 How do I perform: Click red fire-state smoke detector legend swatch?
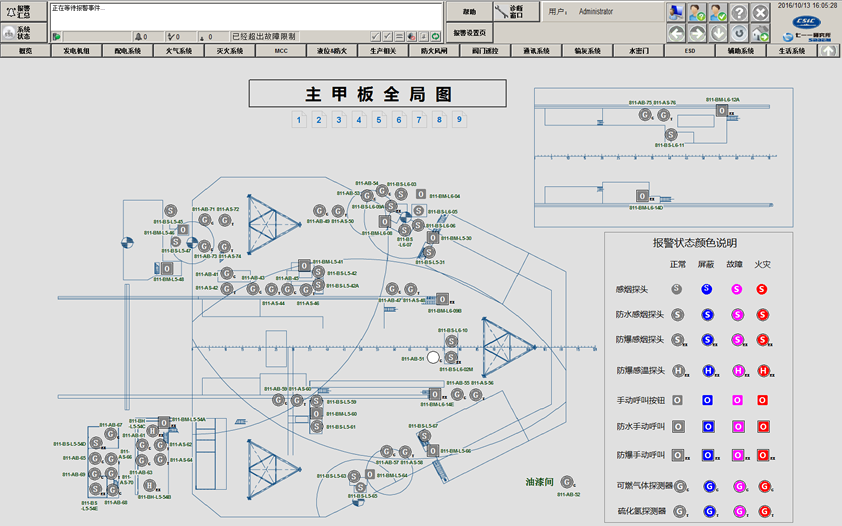tap(762, 289)
